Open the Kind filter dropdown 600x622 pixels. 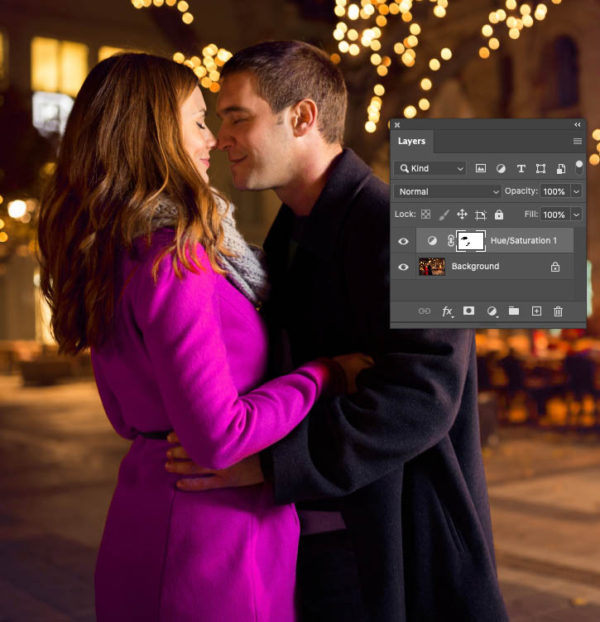point(430,169)
